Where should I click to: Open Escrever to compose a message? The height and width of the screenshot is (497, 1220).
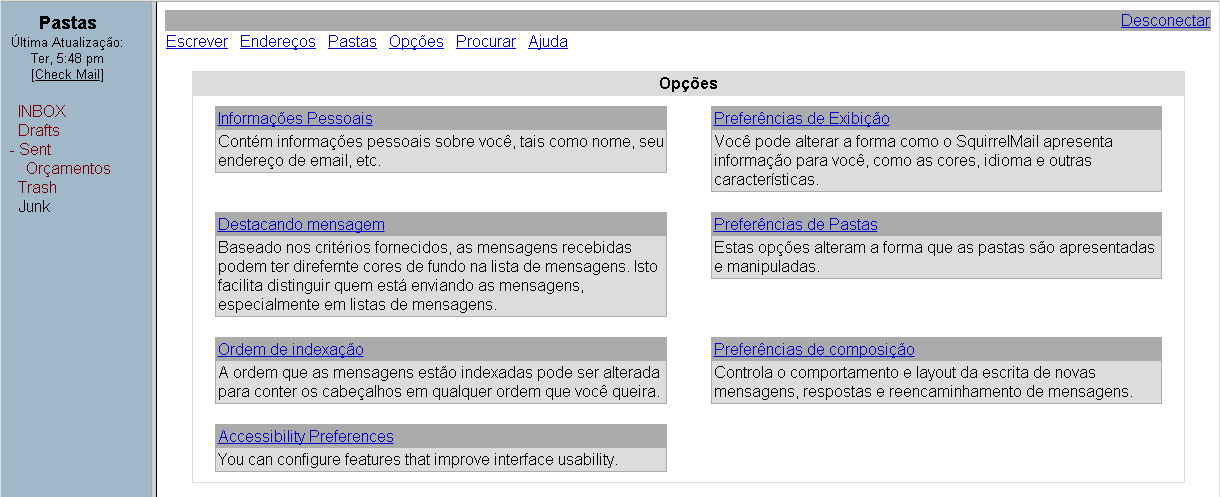pyautogui.click(x=197, y=42)
